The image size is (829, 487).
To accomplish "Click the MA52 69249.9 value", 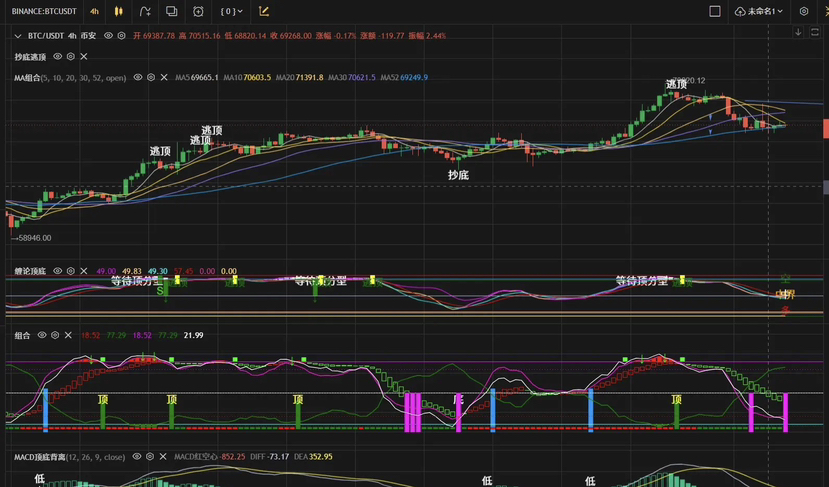I will point(404,78).
